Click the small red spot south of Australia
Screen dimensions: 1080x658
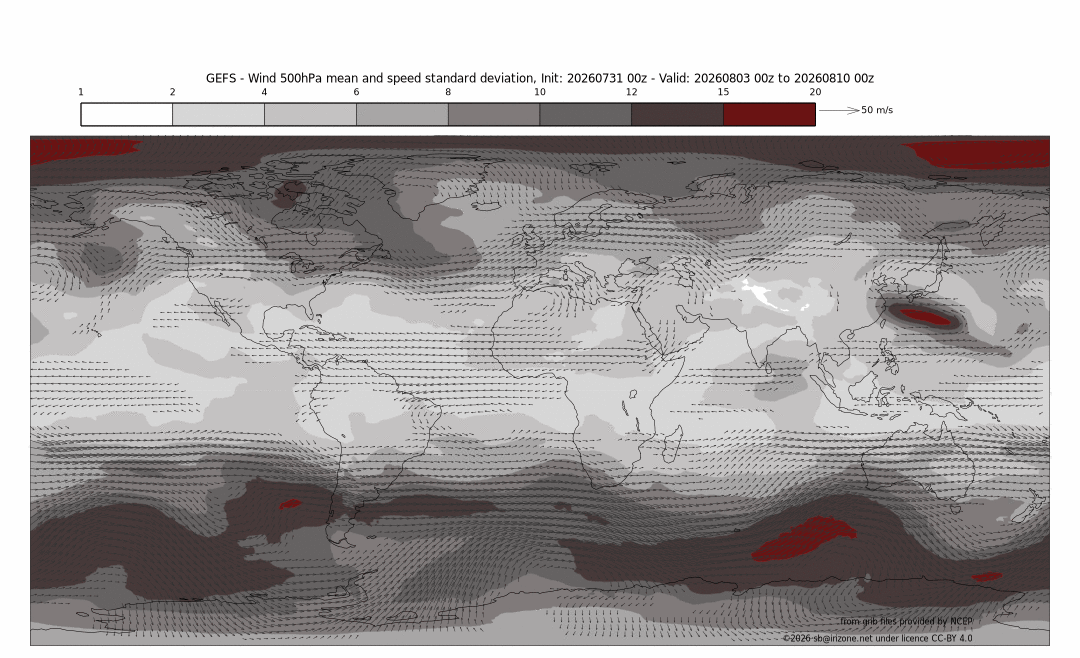(x=986, y=577)
